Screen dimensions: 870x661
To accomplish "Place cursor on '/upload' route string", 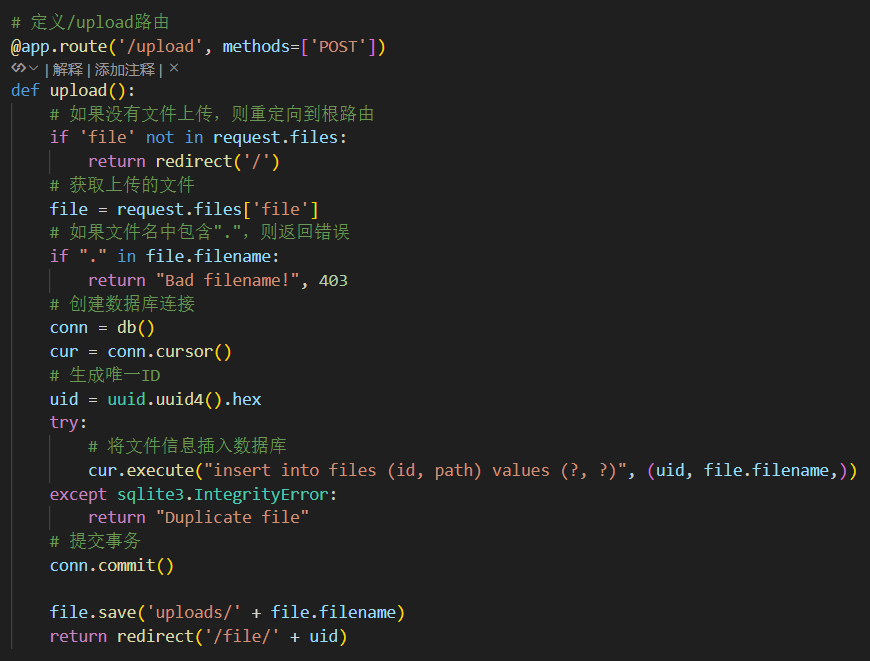I will tap(165, 47).
